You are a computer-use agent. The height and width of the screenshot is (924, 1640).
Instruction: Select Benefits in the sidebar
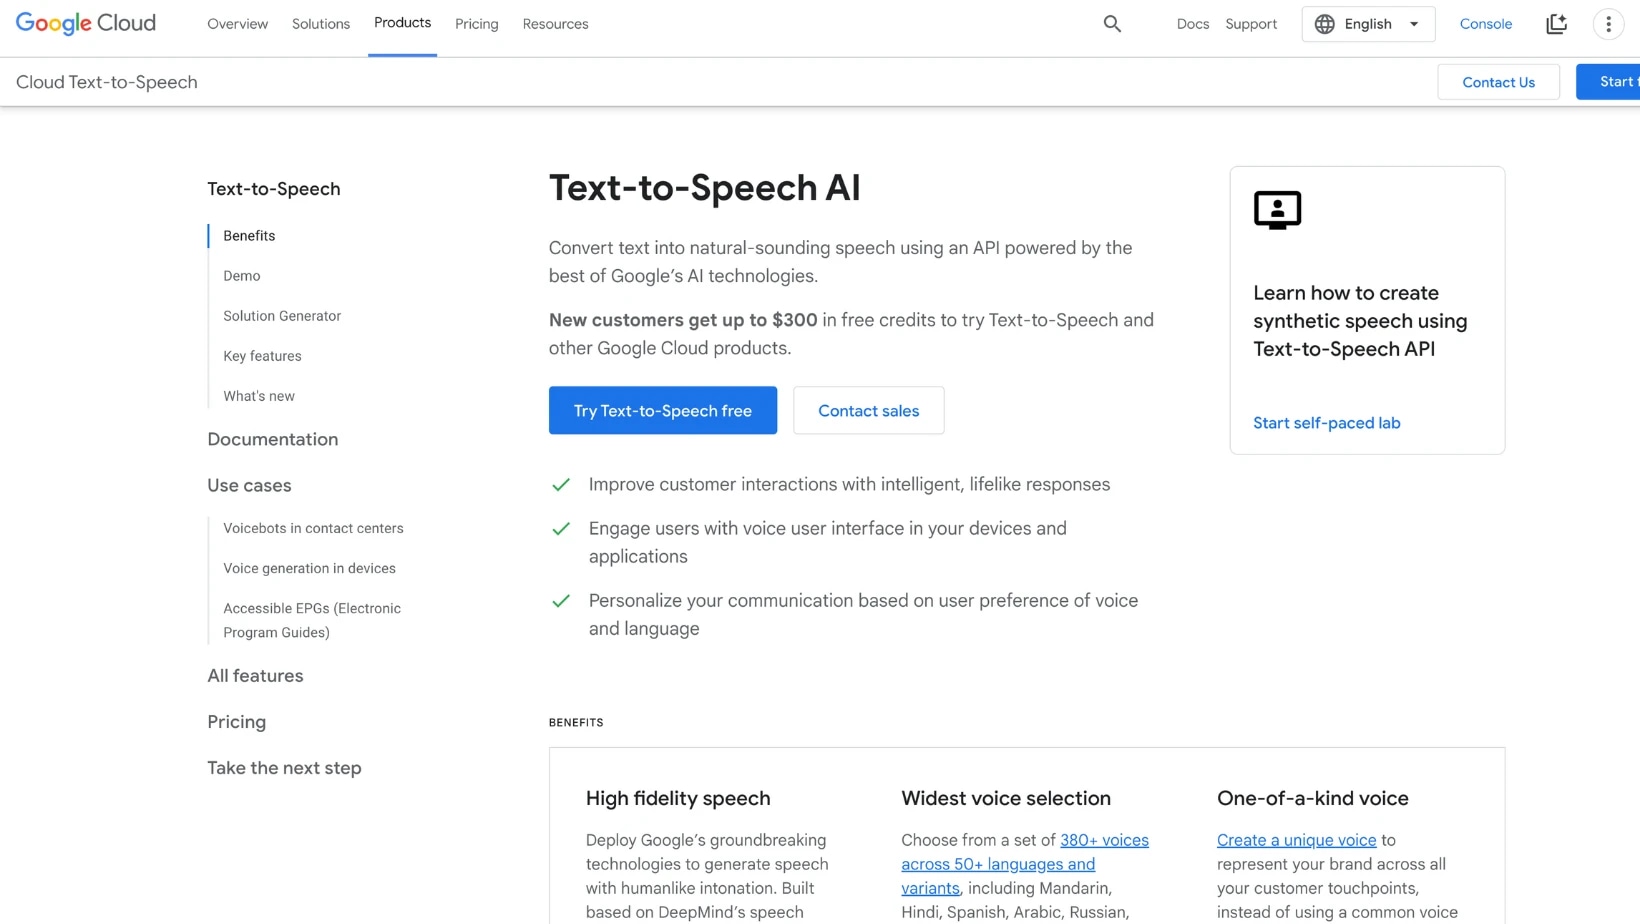click(x=249, y=236)
